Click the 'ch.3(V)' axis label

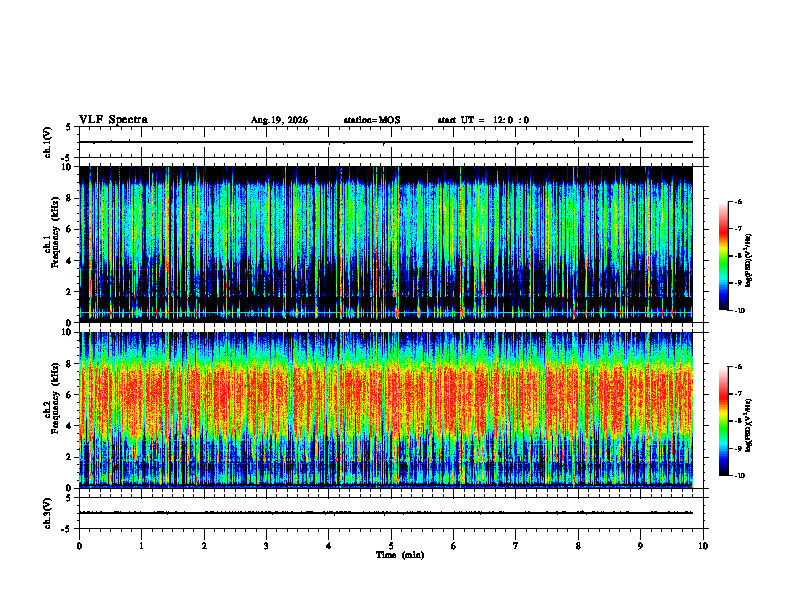pyautogui.click(x=48, y=513)
